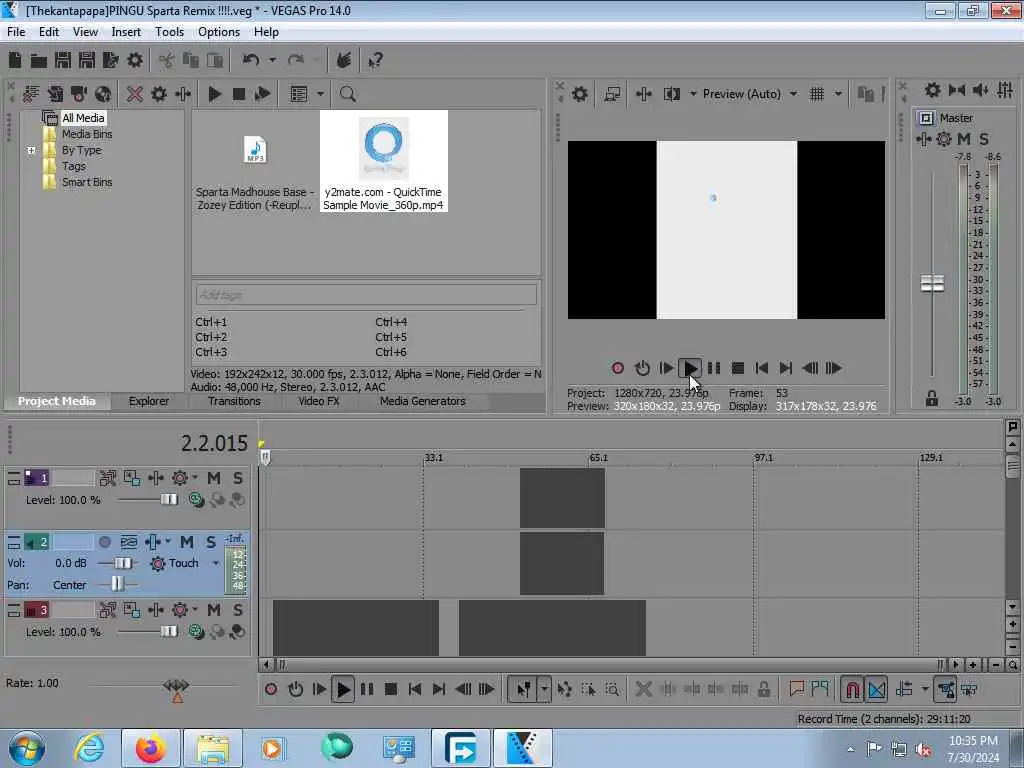This screenshot has height=768, width=1024.
Task: Mute video track 1
Action: click(x=214, y=478)
